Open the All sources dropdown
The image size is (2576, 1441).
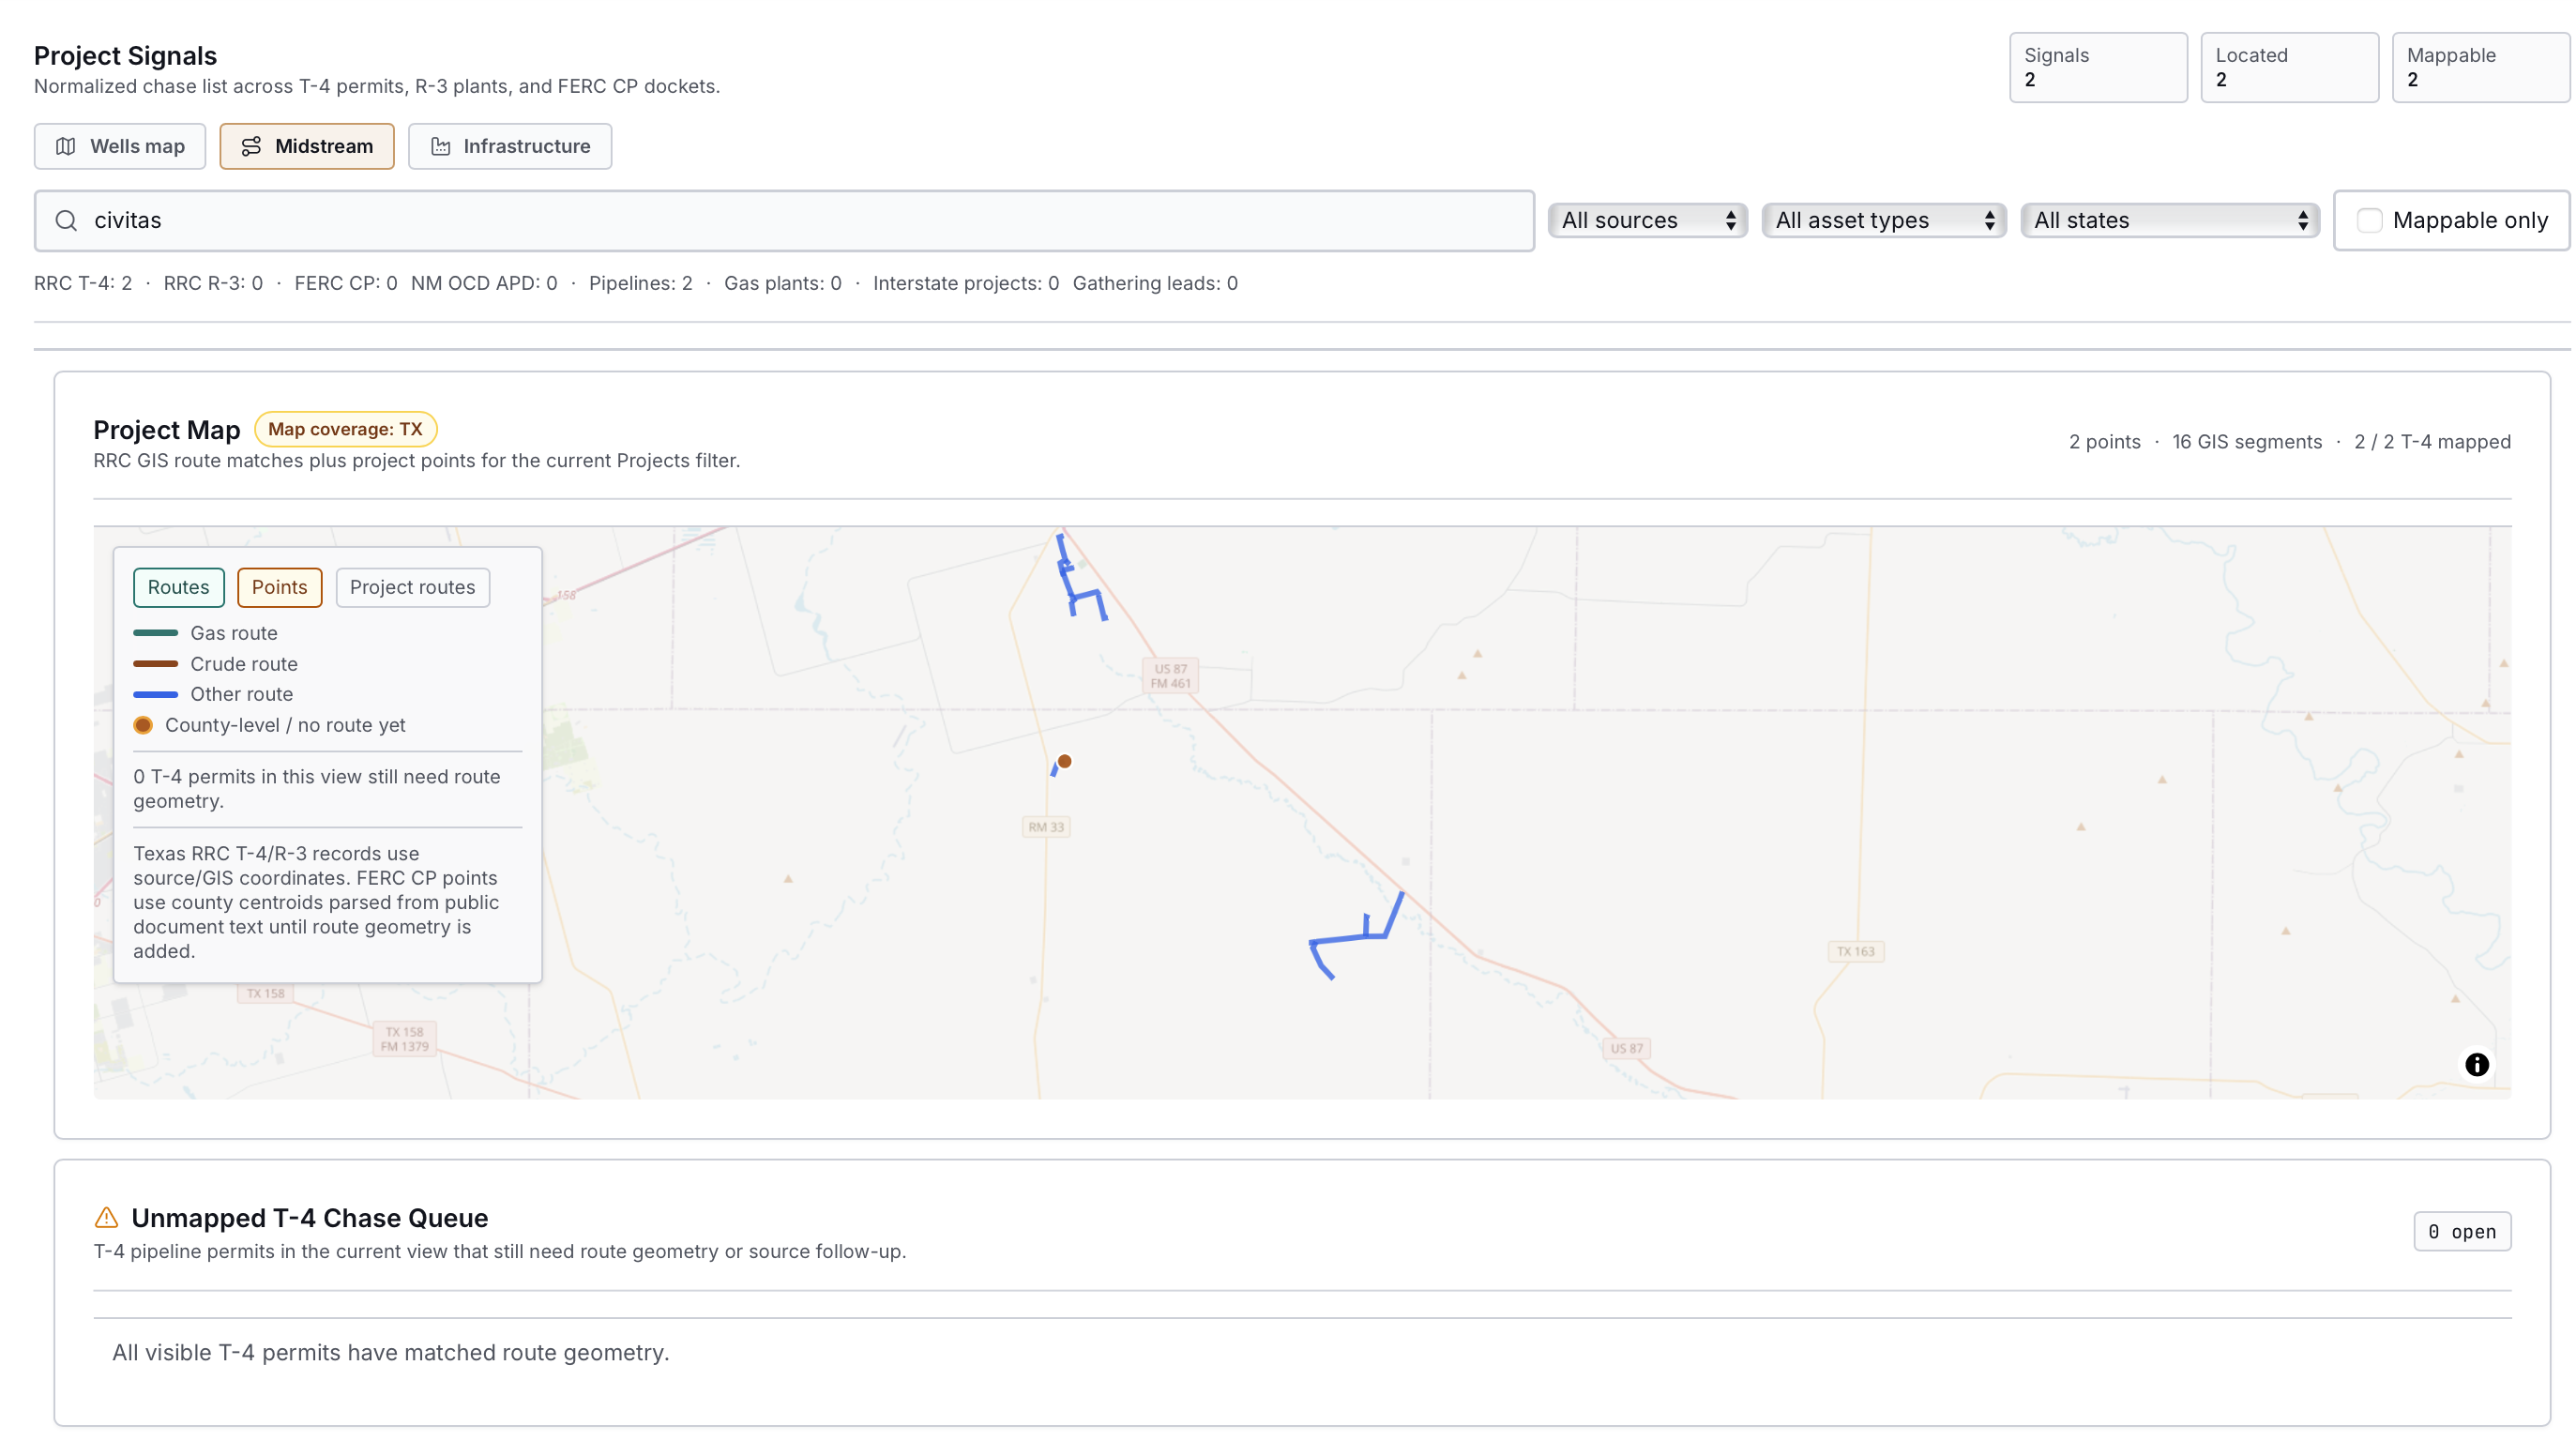point(1647,220)
